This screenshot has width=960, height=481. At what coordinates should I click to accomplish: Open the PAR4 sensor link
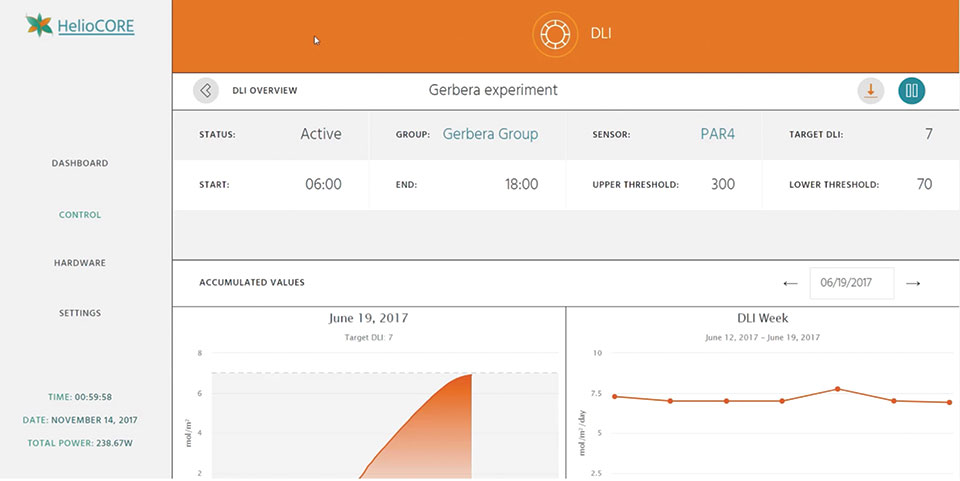(717, 134)
